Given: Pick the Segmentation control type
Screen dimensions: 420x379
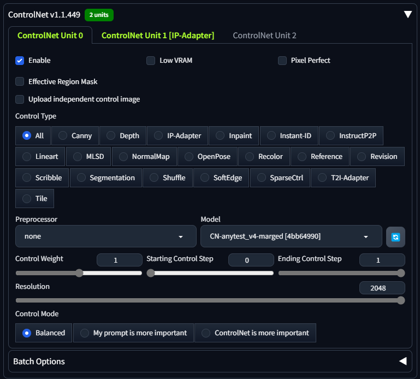Looking at the screenshot, I should click(x=106, y=178).
